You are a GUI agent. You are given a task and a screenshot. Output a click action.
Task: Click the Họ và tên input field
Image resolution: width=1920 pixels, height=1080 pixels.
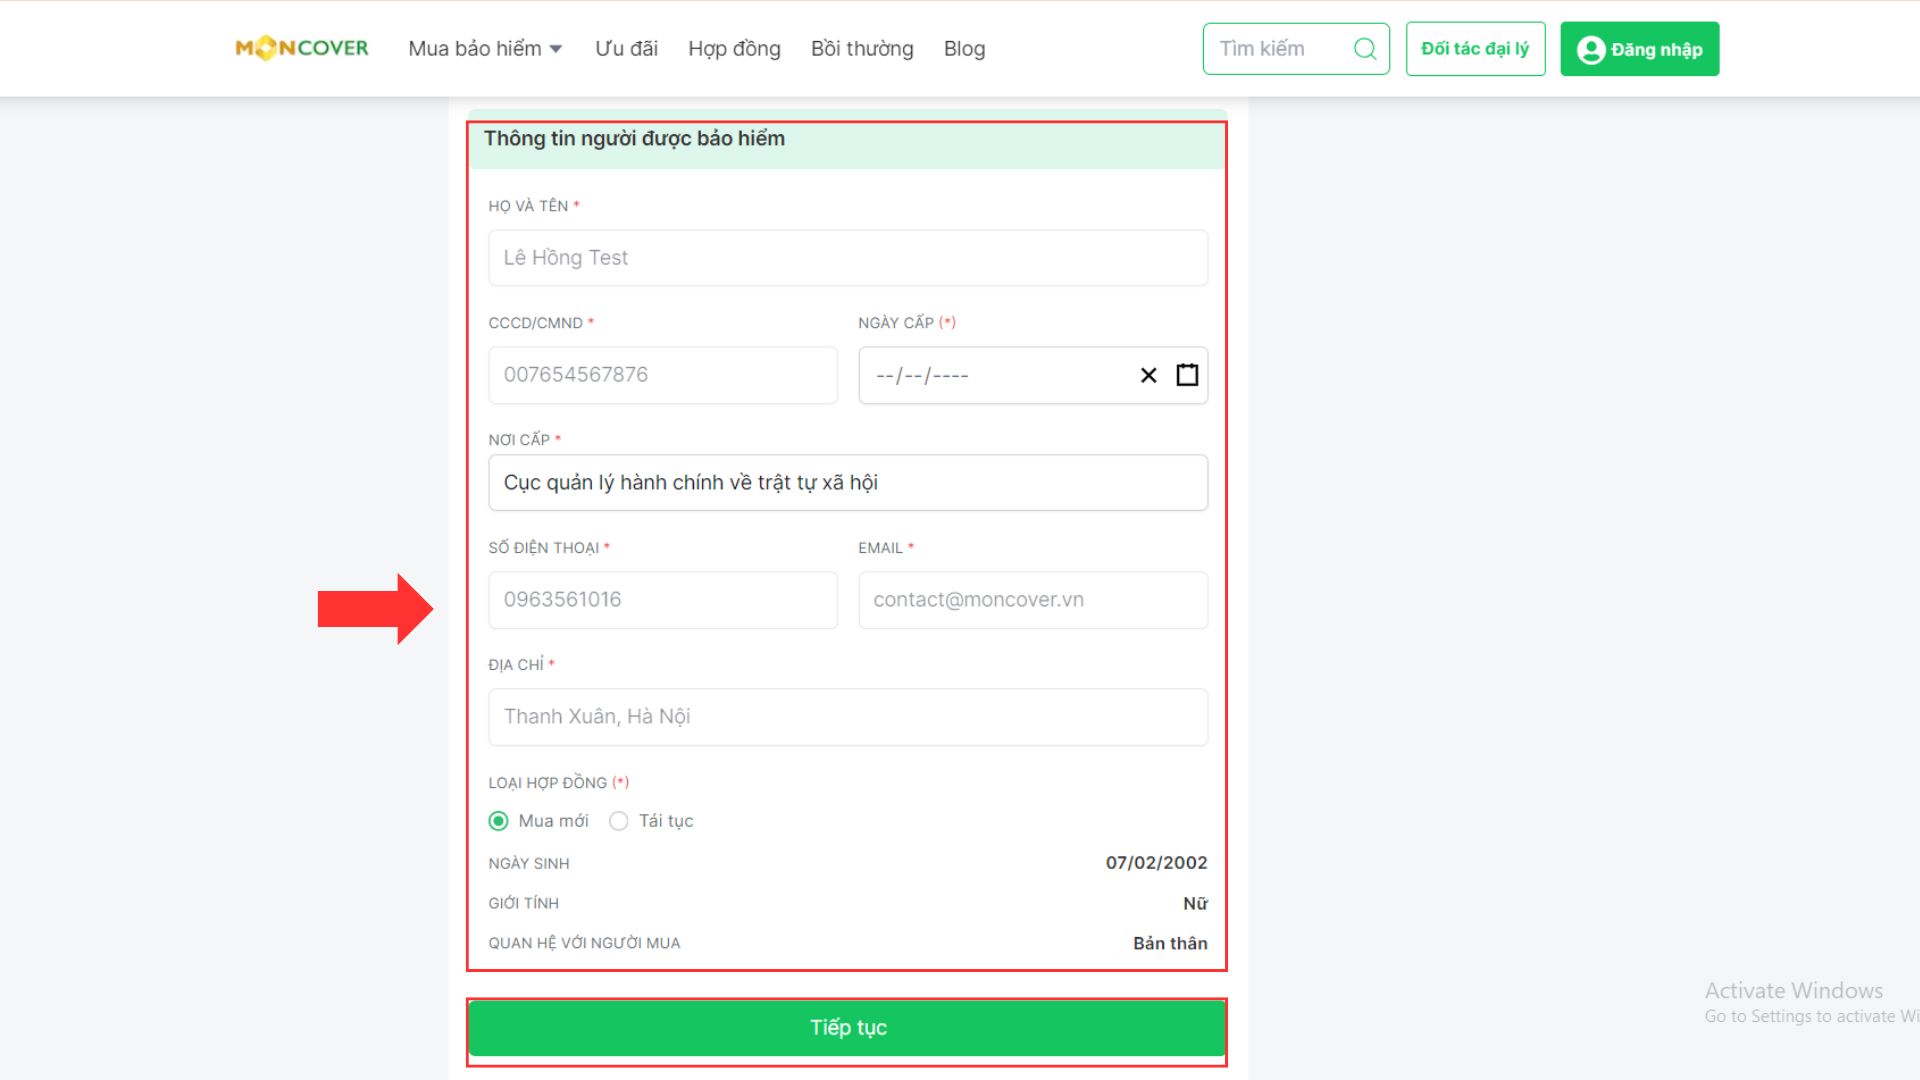tap(848, 258)
